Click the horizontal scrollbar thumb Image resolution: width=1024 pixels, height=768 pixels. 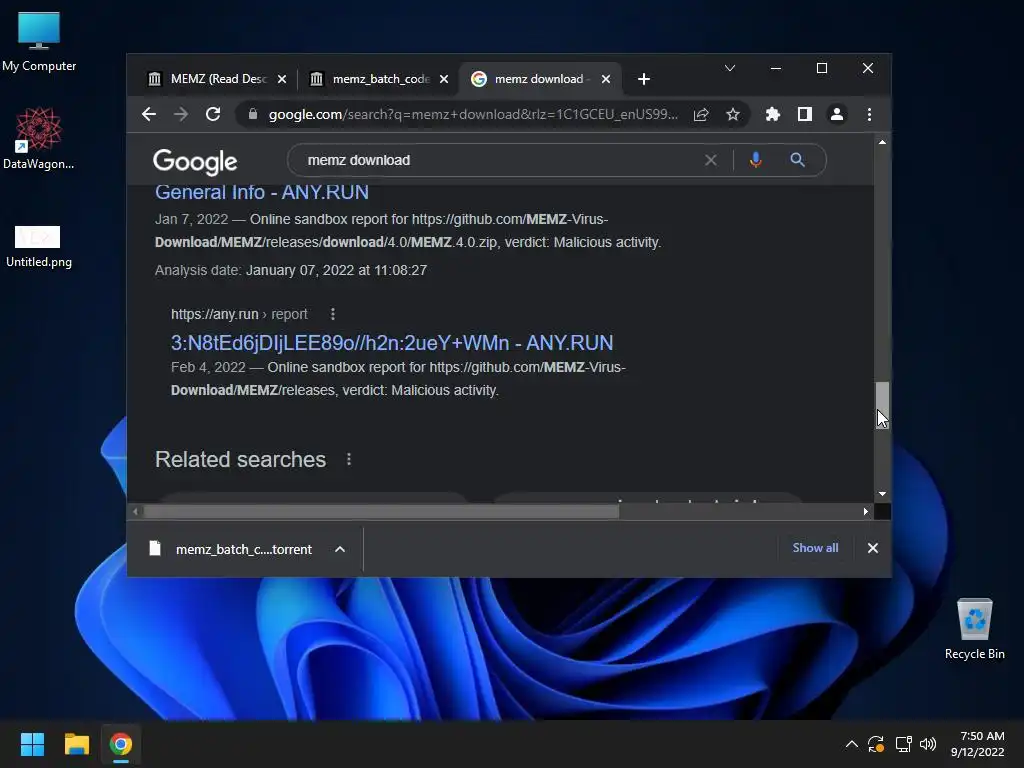point(381,511)
